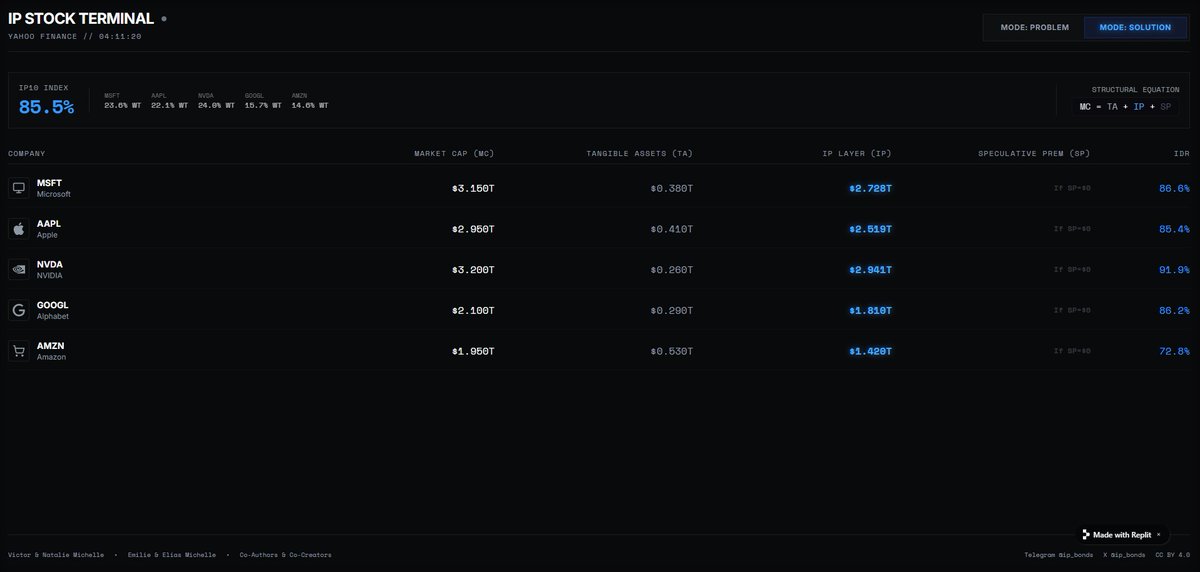Click the MARKET CAP (MC) column header

coord(454,154)
